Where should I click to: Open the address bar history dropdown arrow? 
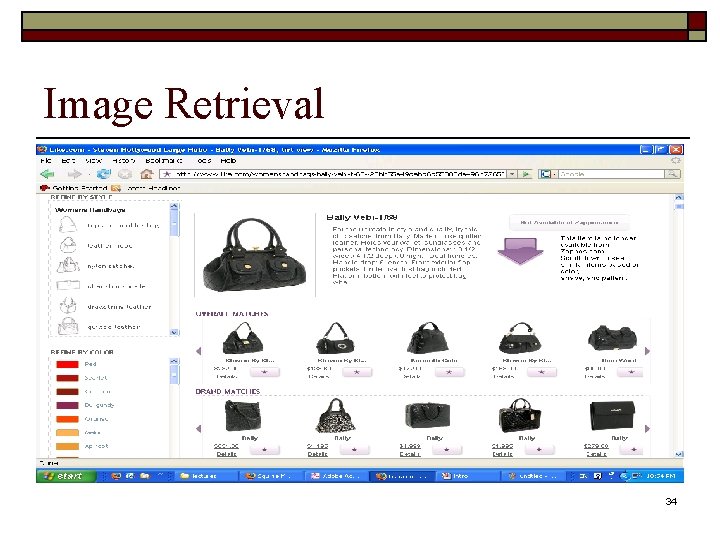tap(512, 174)
